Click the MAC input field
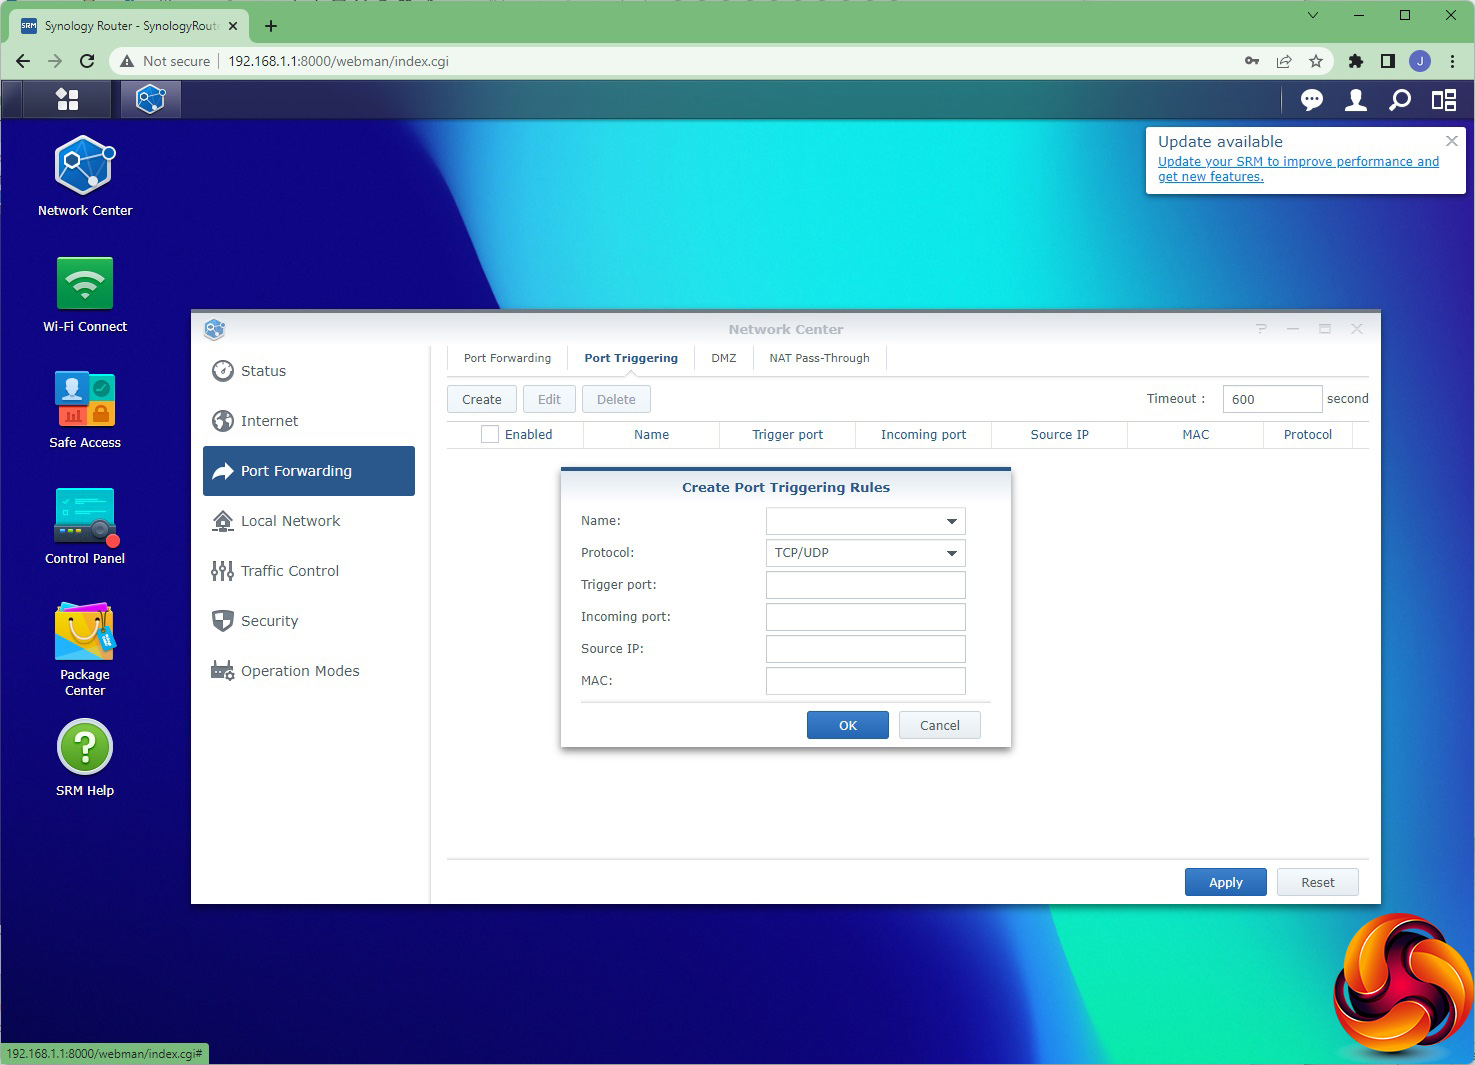 [x=866, y=681]
